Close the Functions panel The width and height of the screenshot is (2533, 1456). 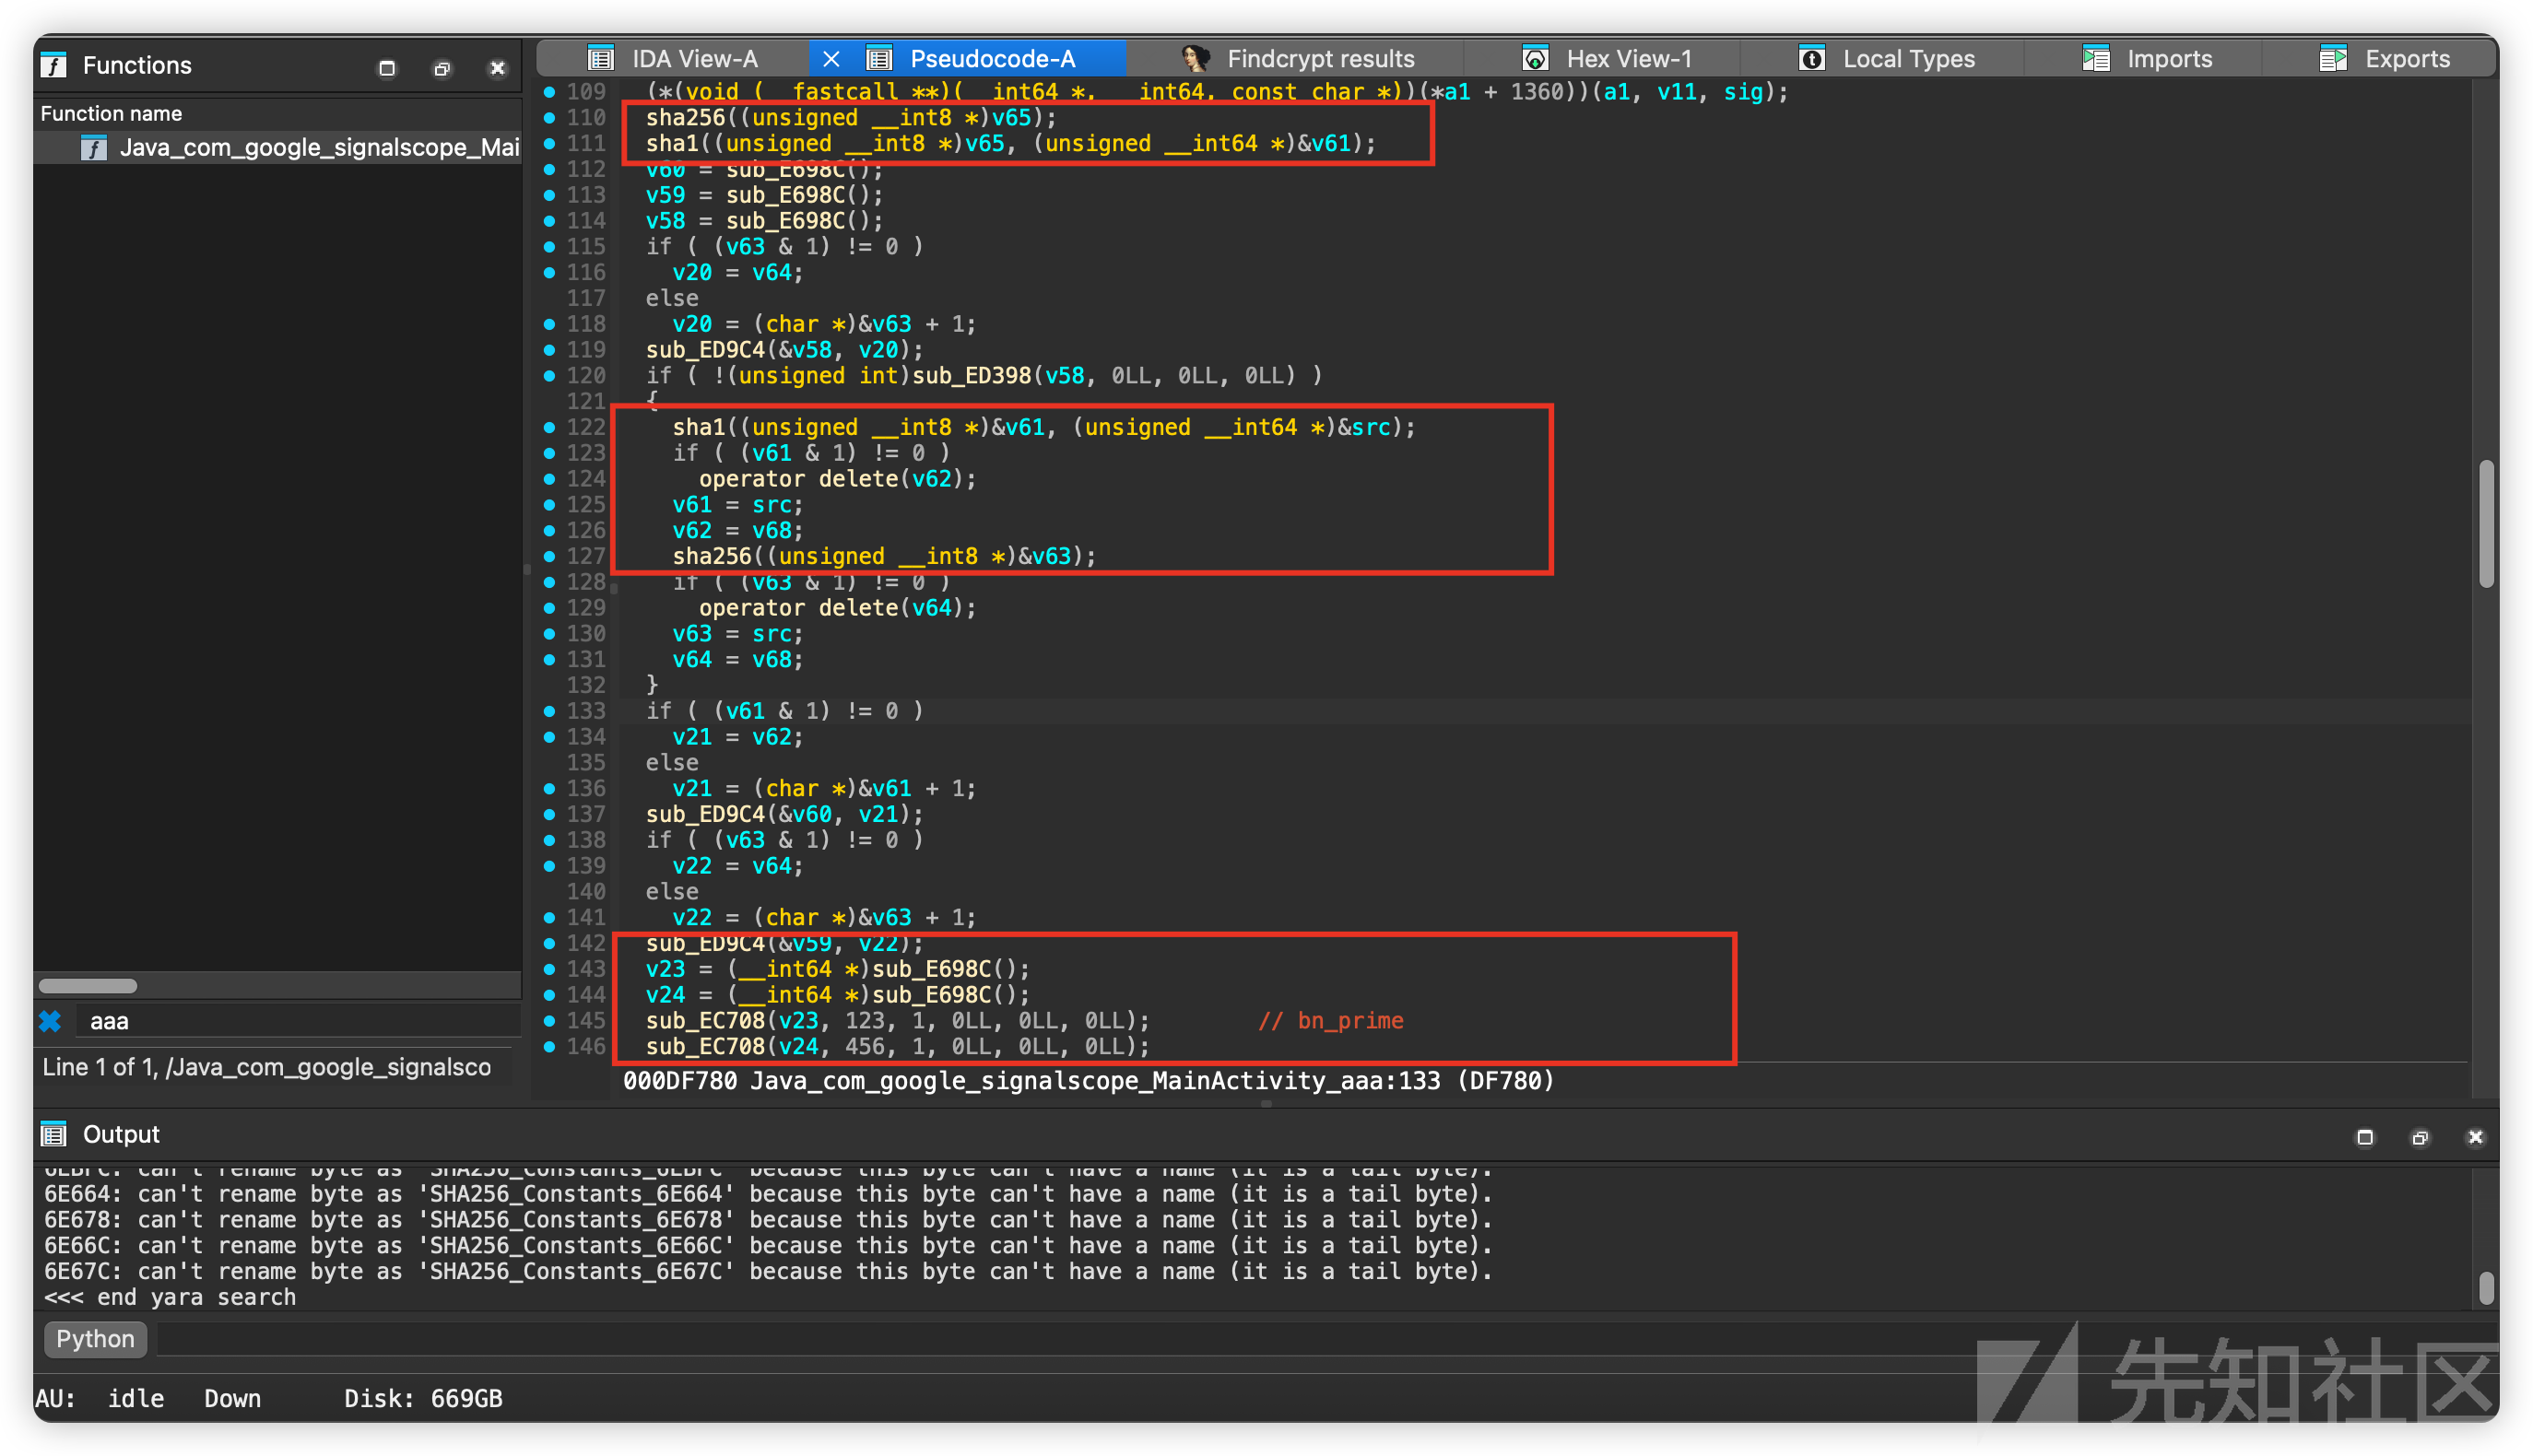[x=497, y=68]
